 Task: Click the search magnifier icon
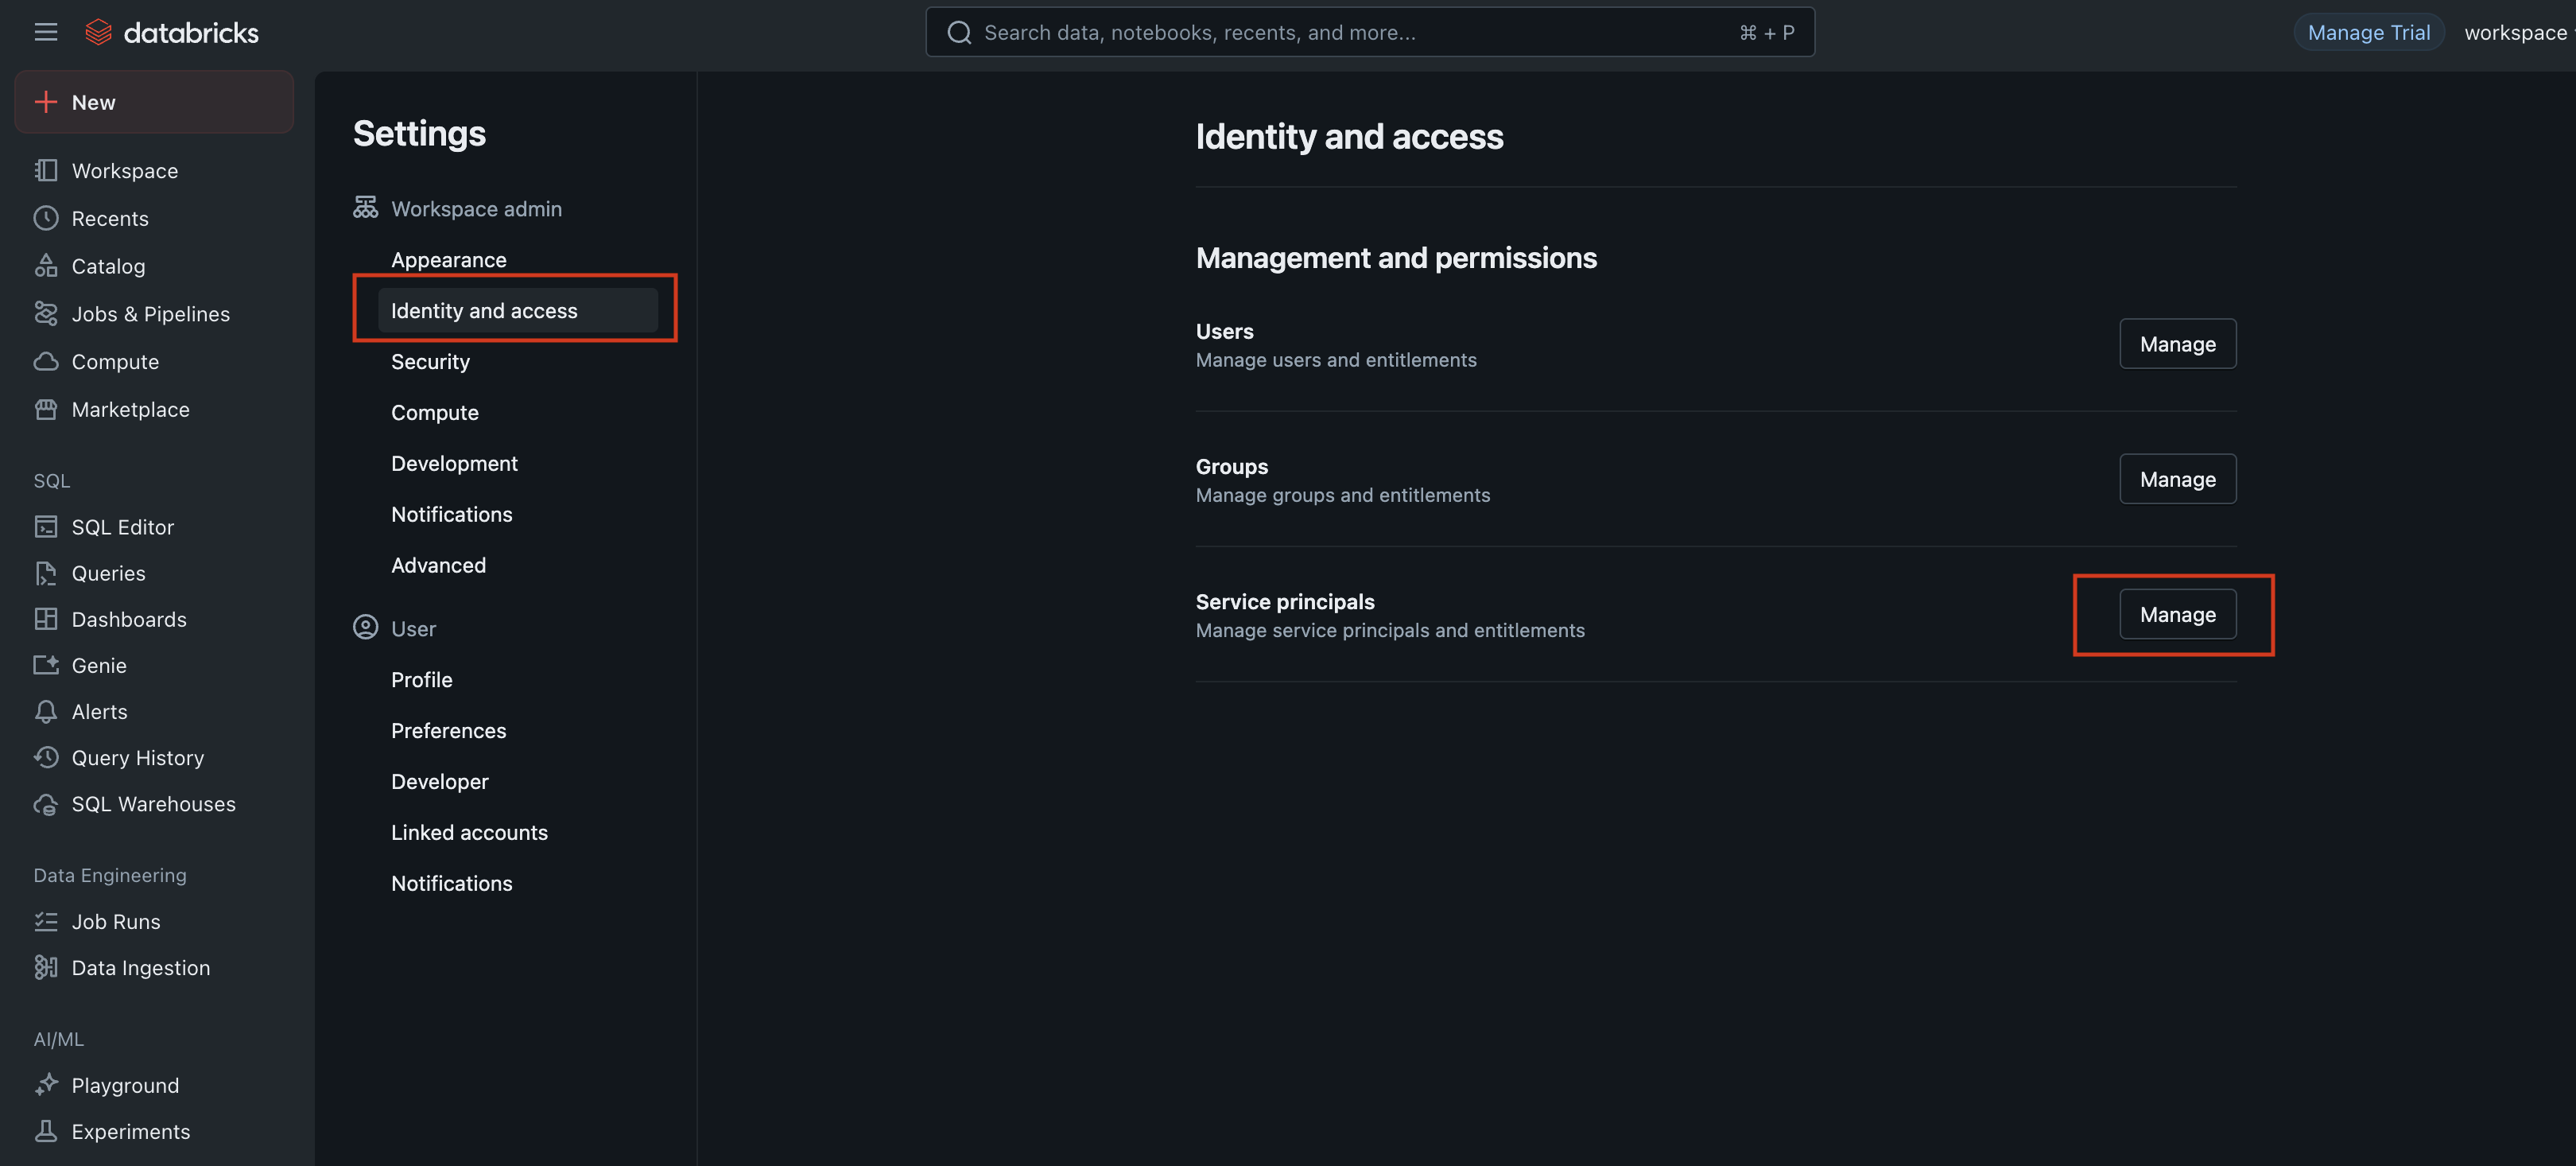point(959,32)
